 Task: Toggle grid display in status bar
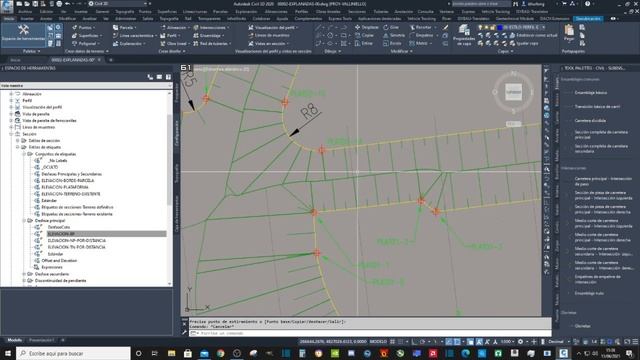tap(392, 342)
